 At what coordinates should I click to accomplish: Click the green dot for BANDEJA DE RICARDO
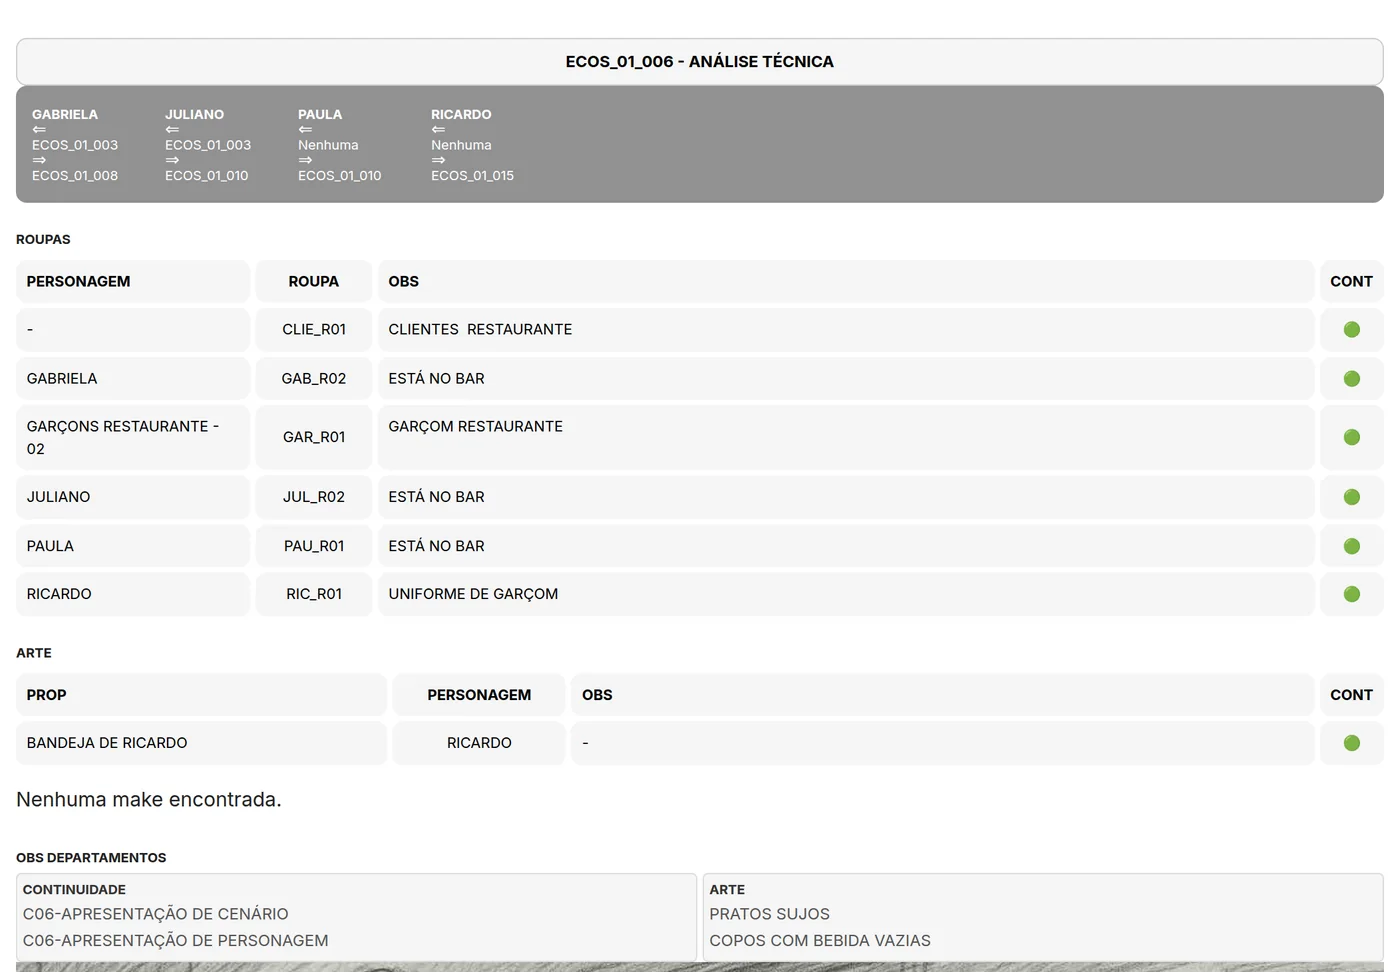[x=1351, y=743]
